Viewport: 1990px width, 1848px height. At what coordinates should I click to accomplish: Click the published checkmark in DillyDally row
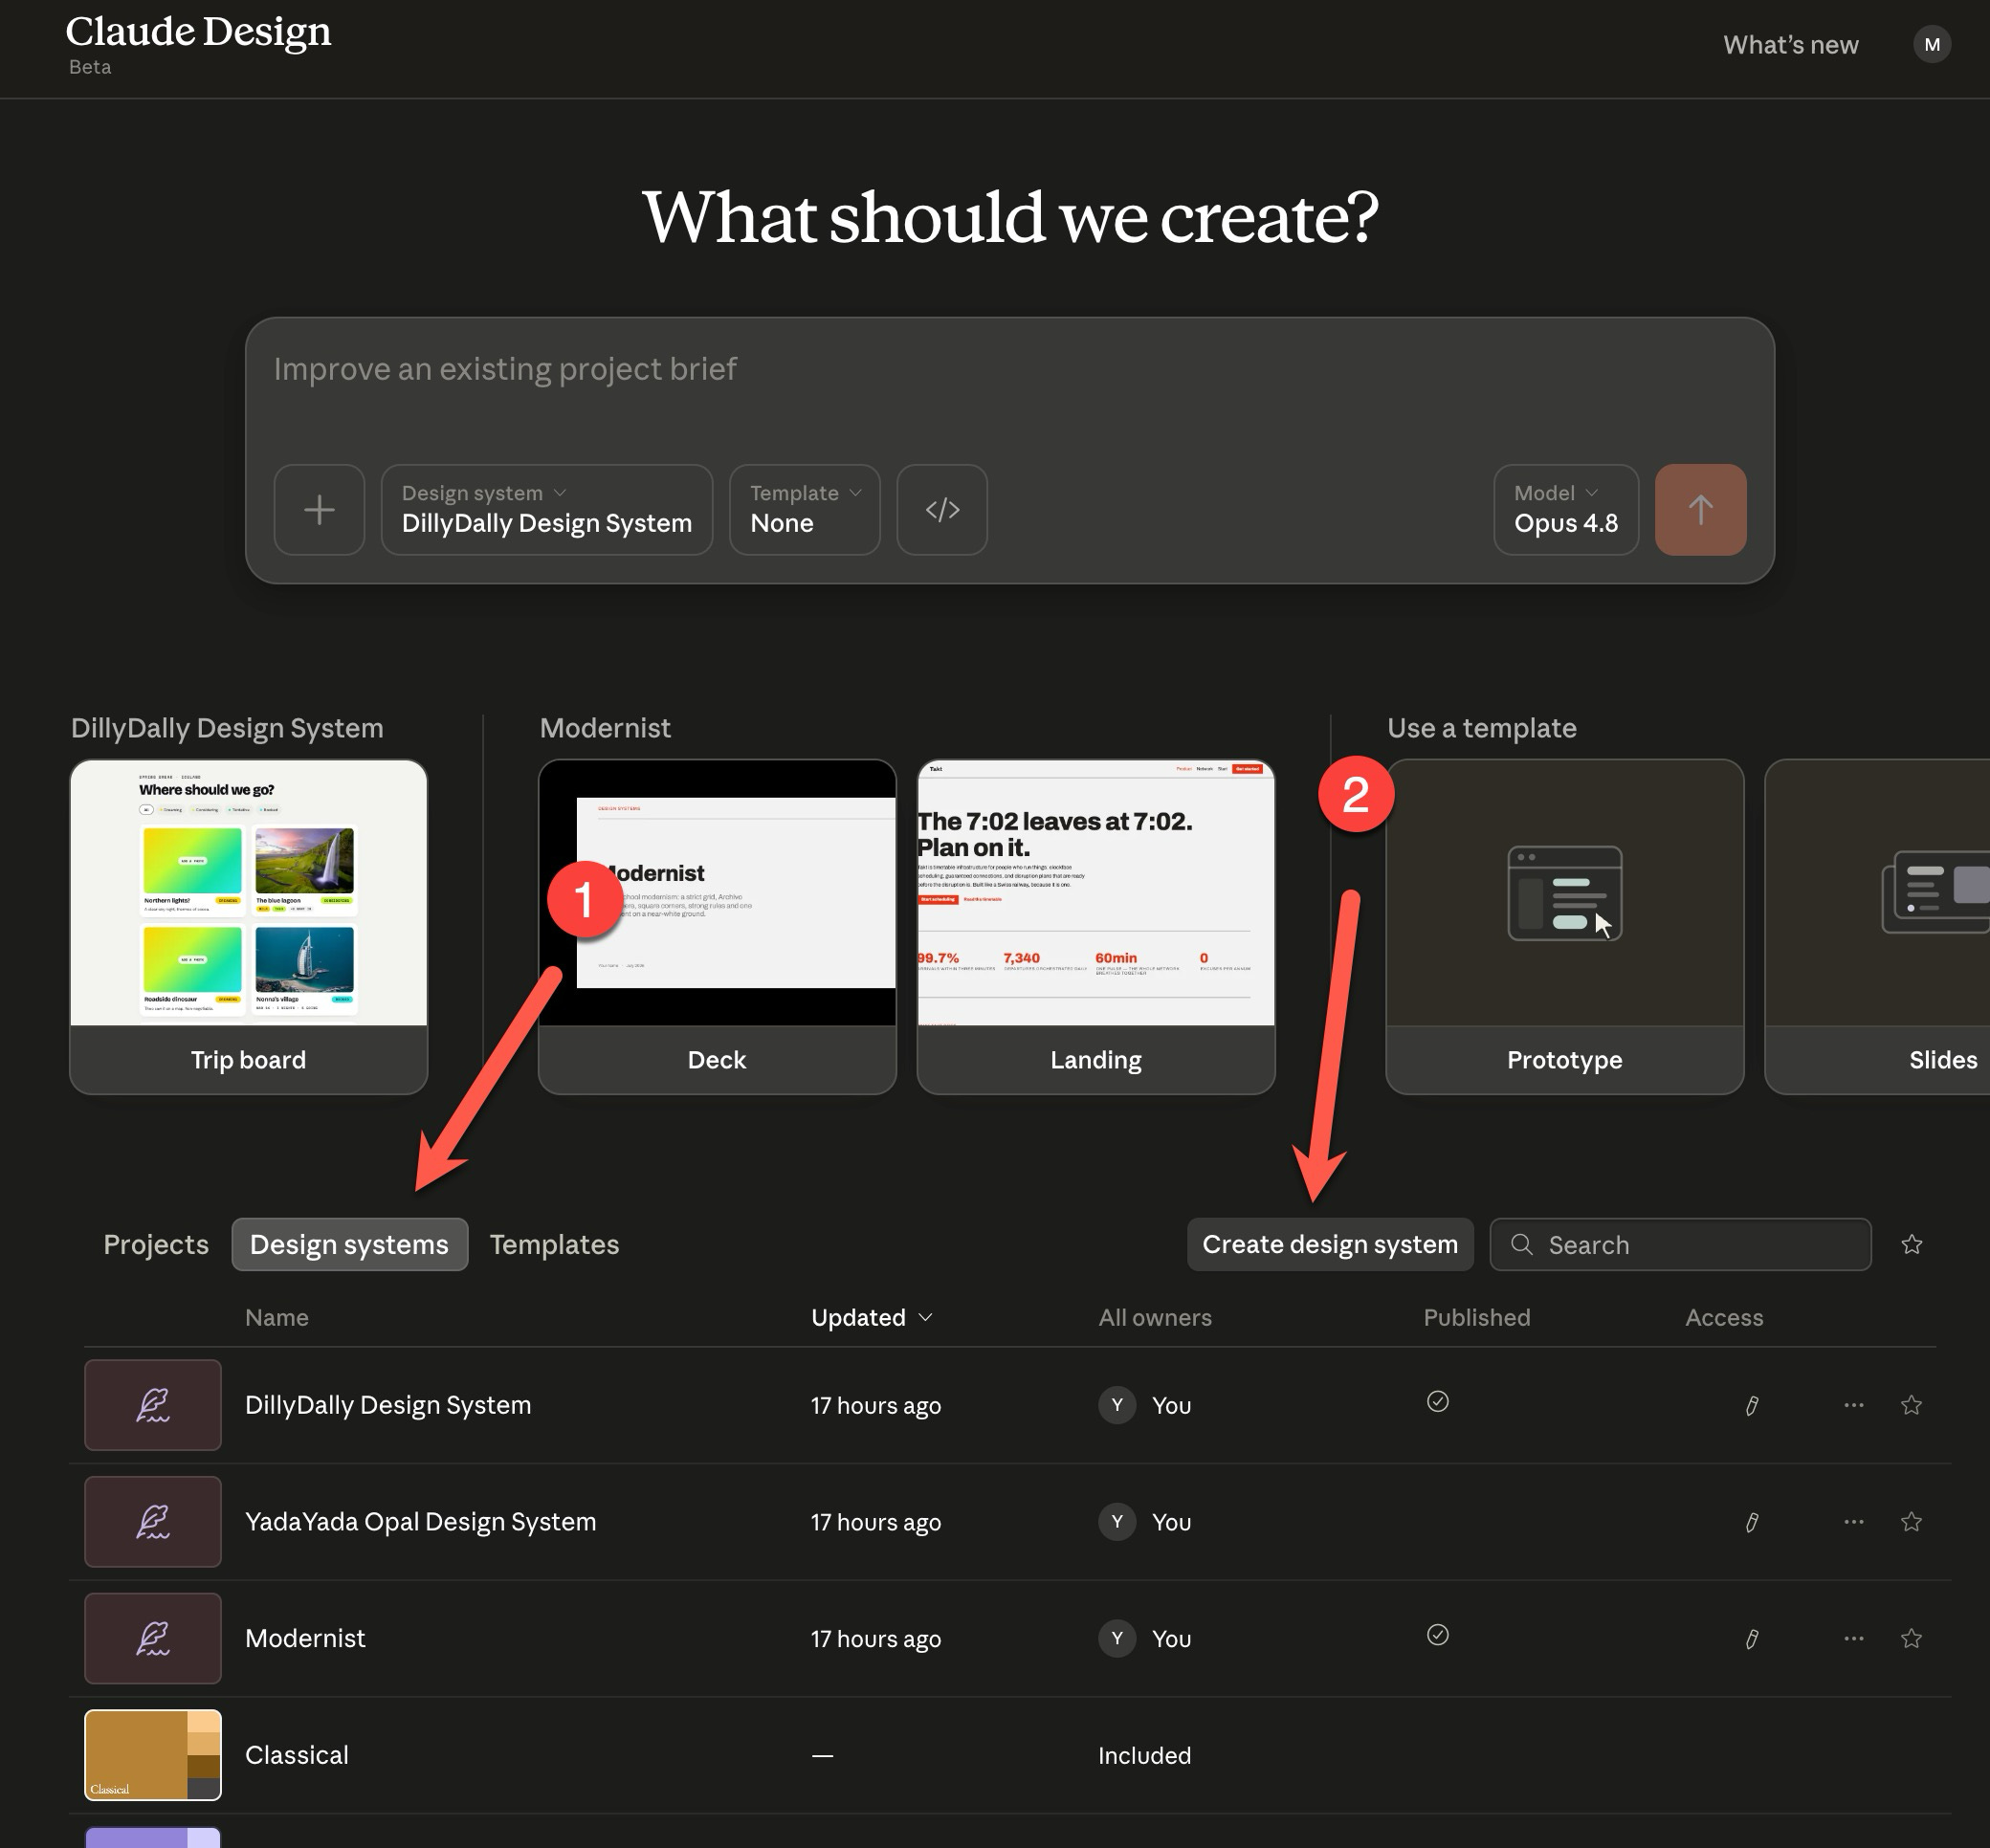point(1438,1401)
